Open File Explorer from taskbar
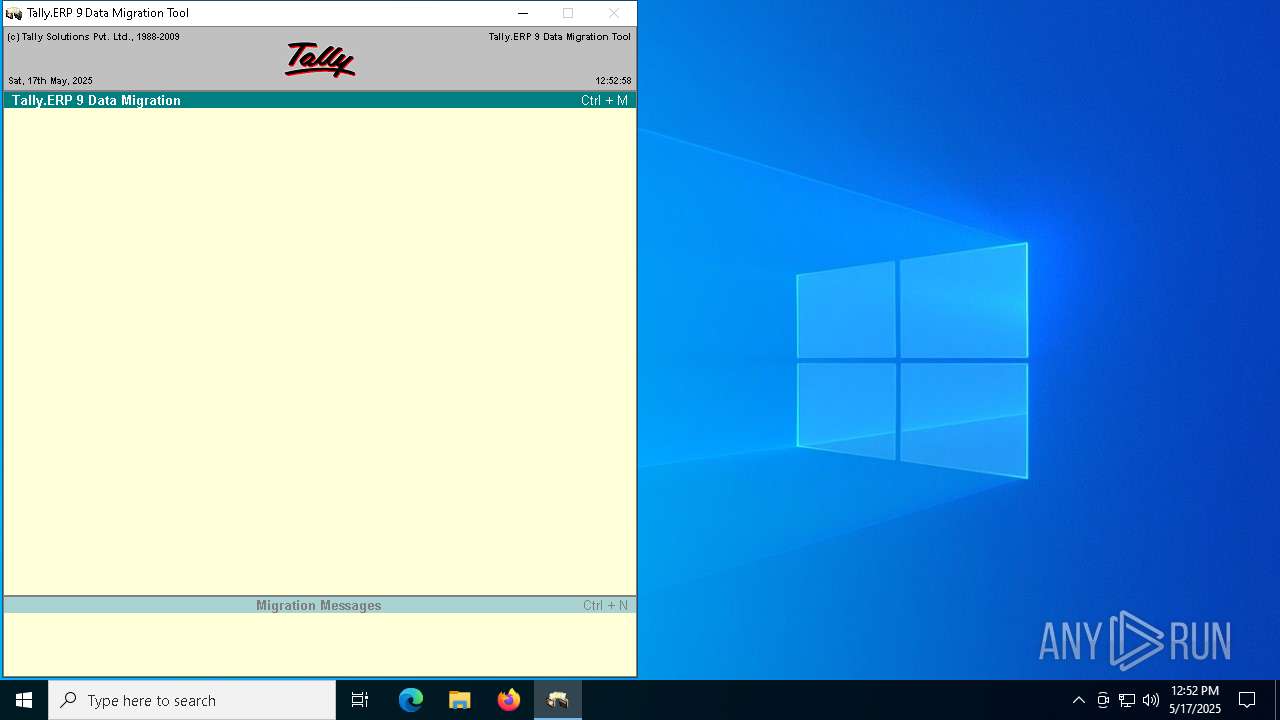The height and width of the screenshot is (720, 1280). 460,700
